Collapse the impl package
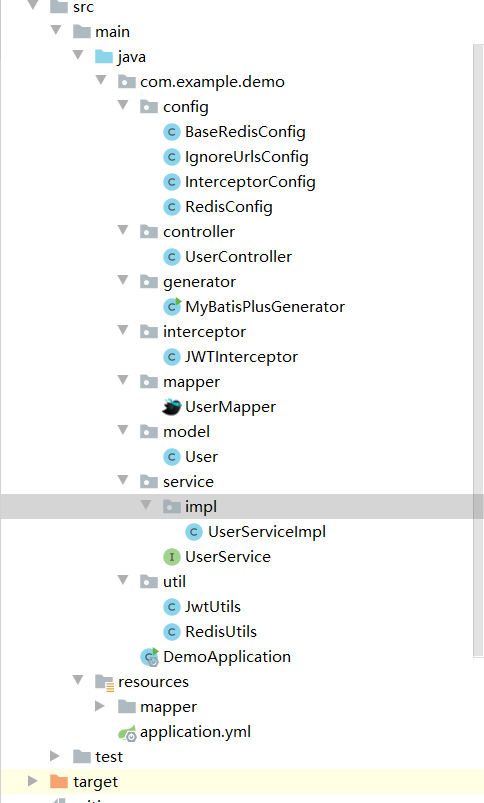 (146, 505)
